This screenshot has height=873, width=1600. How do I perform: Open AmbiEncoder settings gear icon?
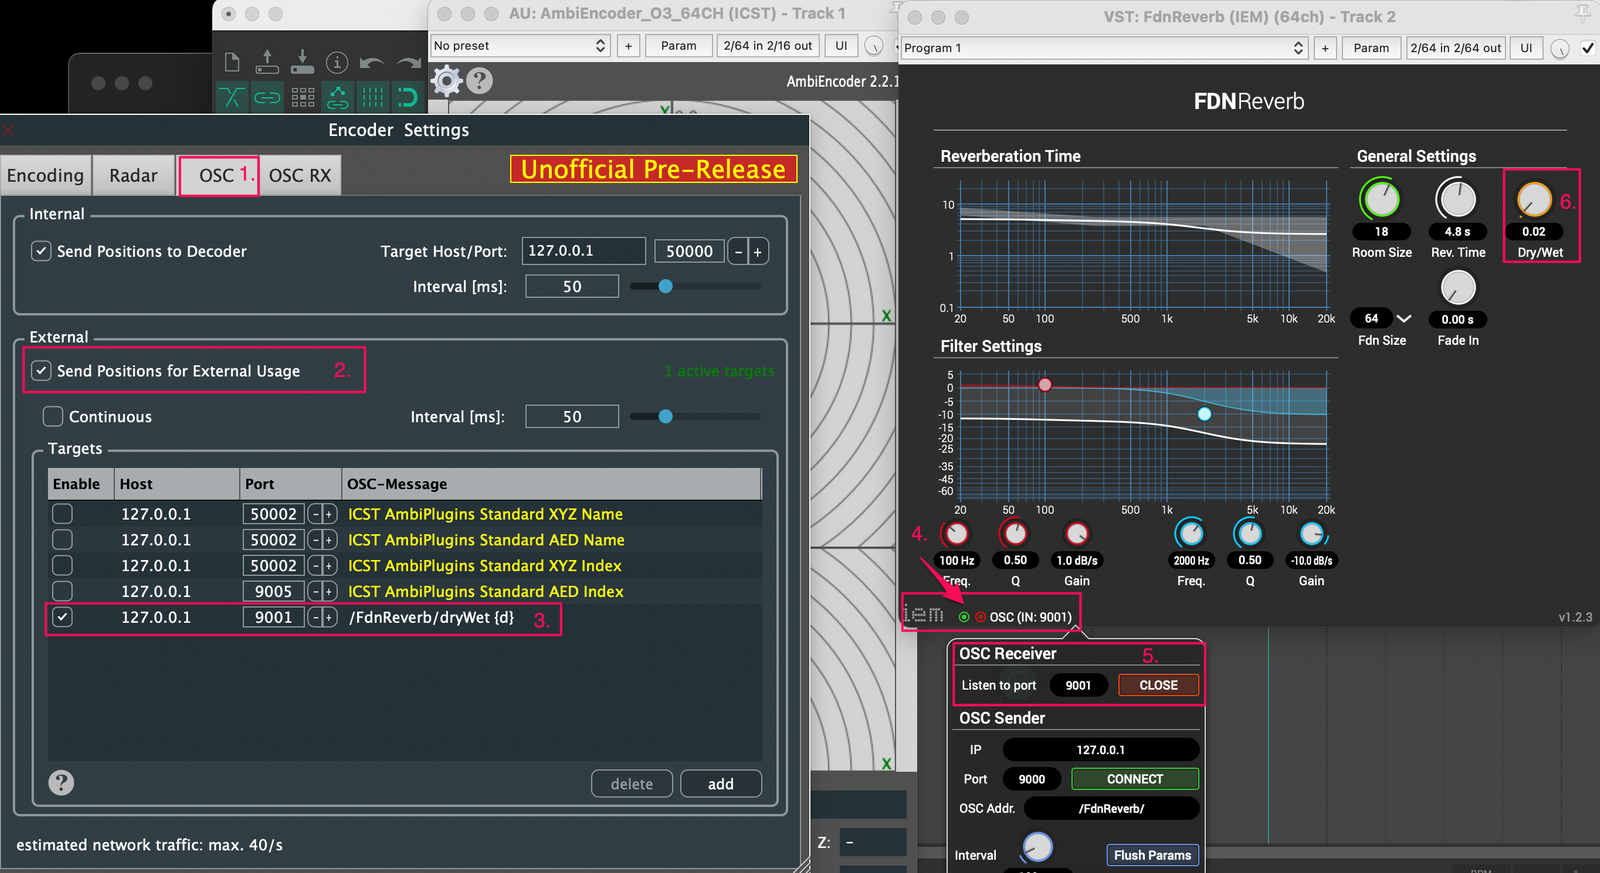point(446,81)
